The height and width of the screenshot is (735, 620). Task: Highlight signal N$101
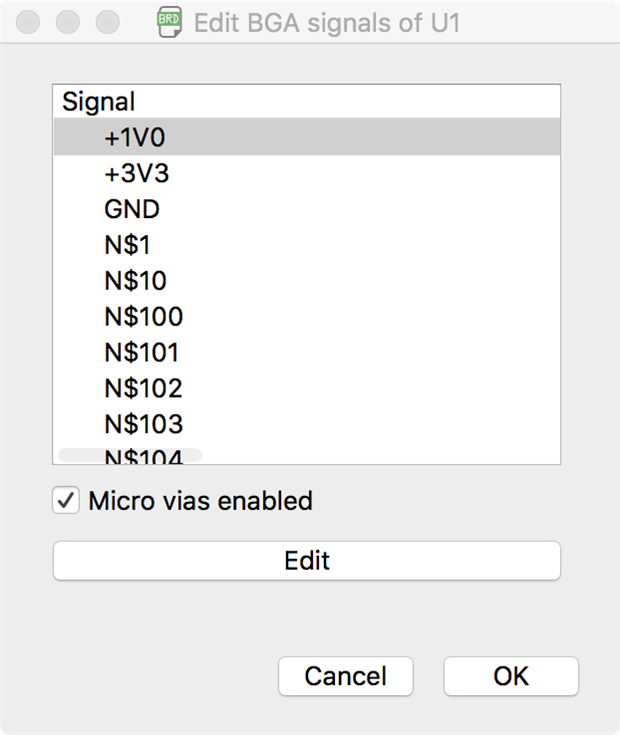pos(142,353)
